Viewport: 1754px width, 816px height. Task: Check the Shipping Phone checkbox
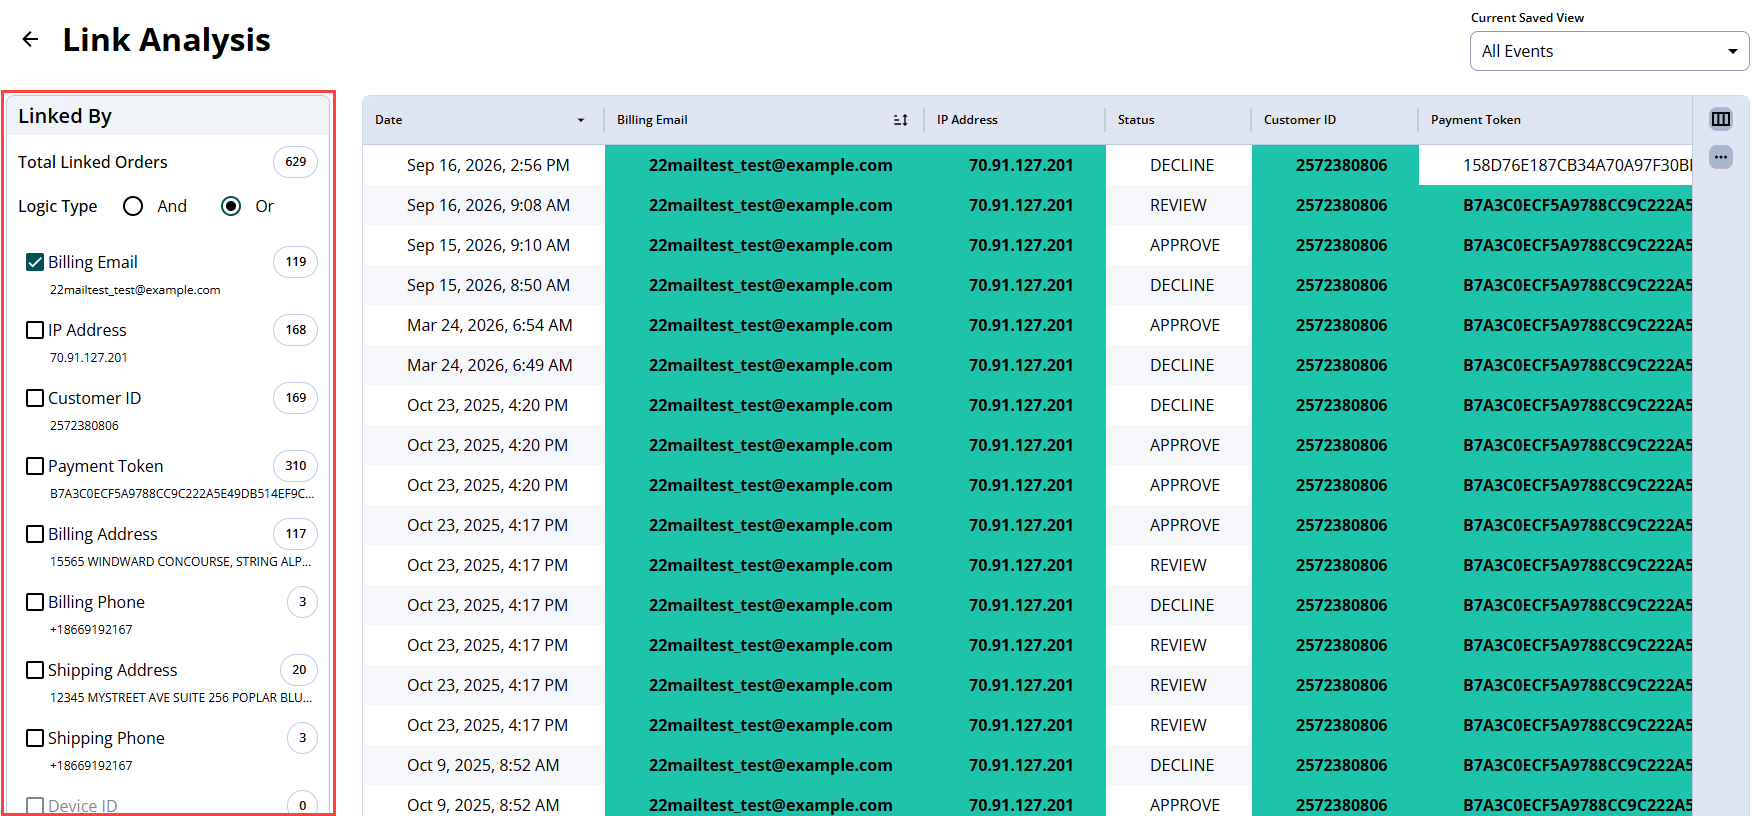point(35,738)
